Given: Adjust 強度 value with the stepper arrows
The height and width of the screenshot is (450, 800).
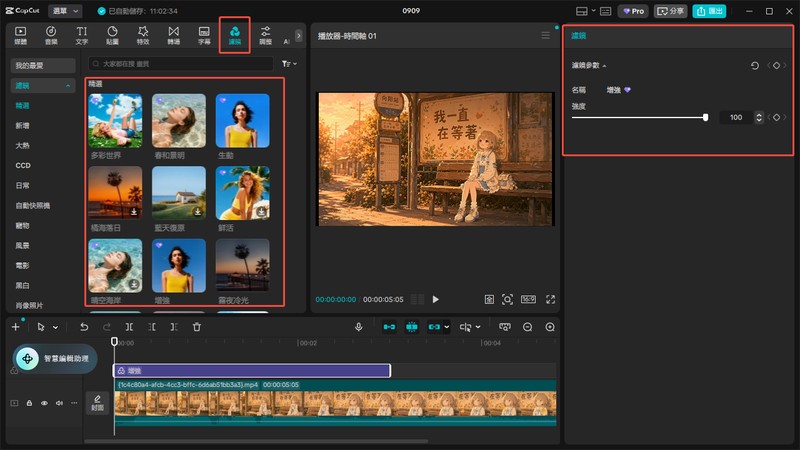Looking at the screenshot, I should pos(759,117).
